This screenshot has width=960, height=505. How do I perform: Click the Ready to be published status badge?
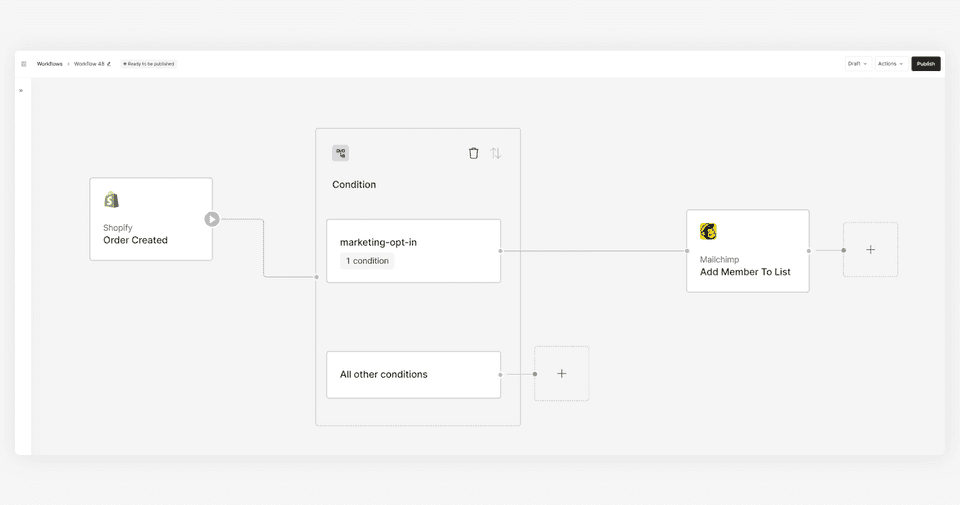click(149, 64)
